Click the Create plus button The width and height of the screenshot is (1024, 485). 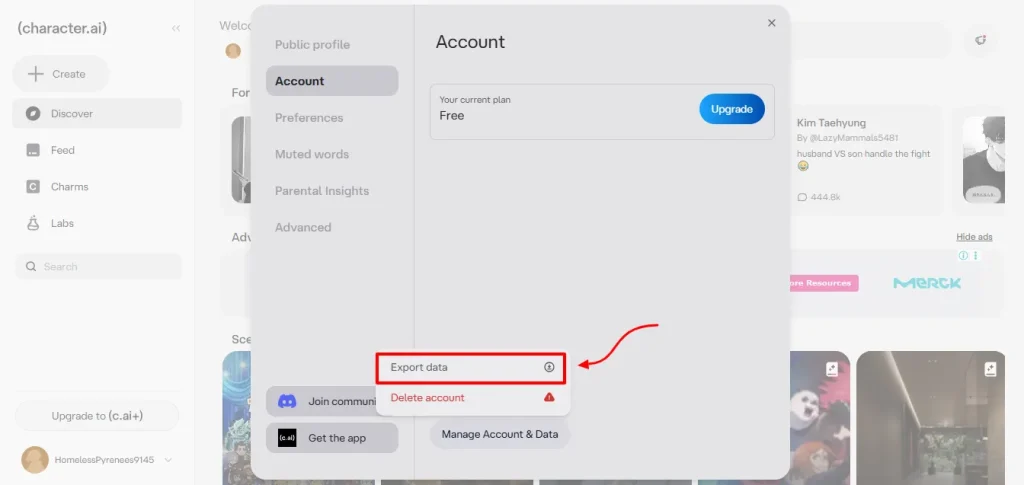(61, 74)
